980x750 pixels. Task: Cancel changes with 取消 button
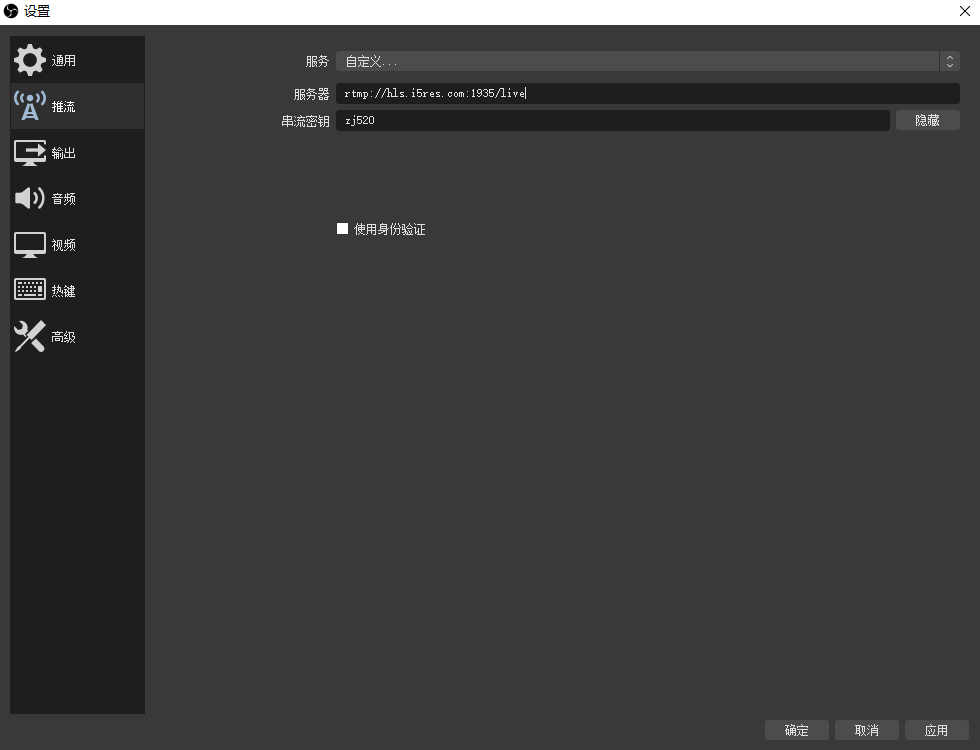(867, 730)
